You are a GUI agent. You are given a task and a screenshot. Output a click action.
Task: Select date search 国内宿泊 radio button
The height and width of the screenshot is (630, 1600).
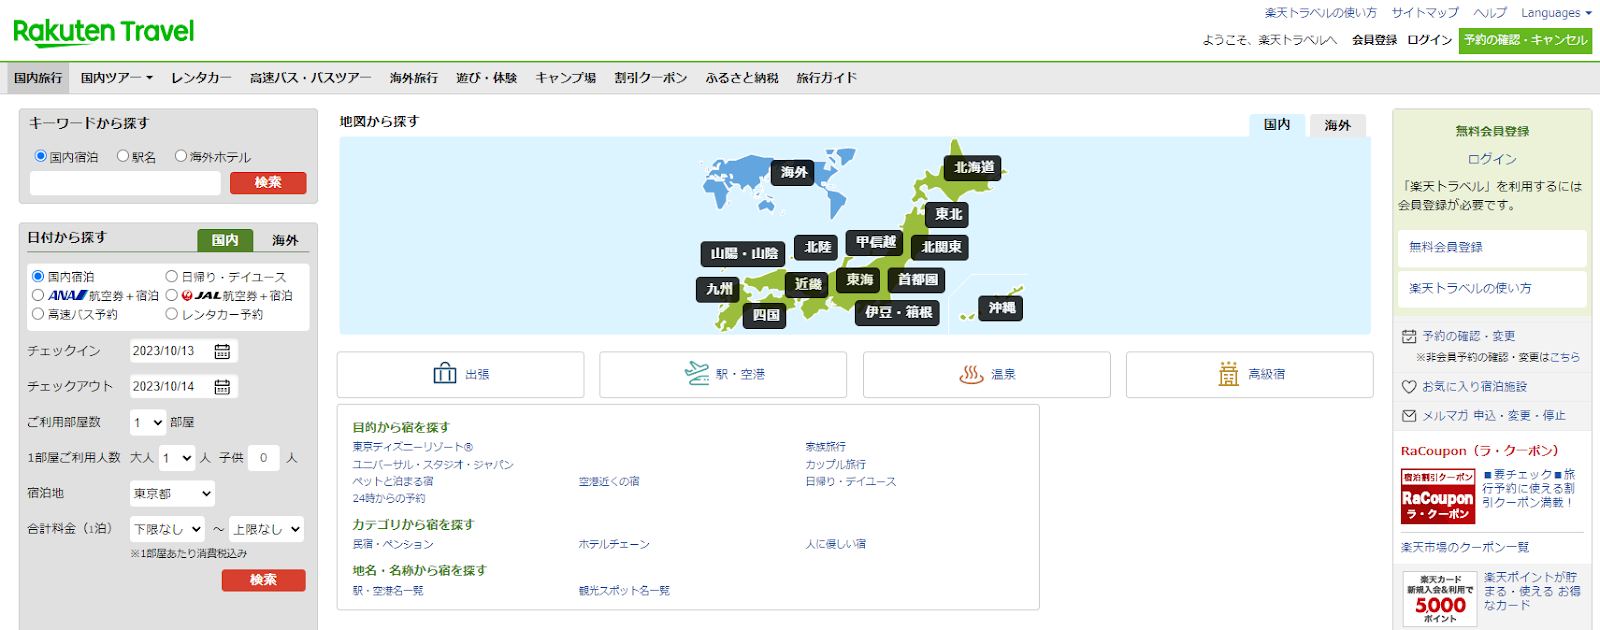pyautogui.click(x=38, y=276)
